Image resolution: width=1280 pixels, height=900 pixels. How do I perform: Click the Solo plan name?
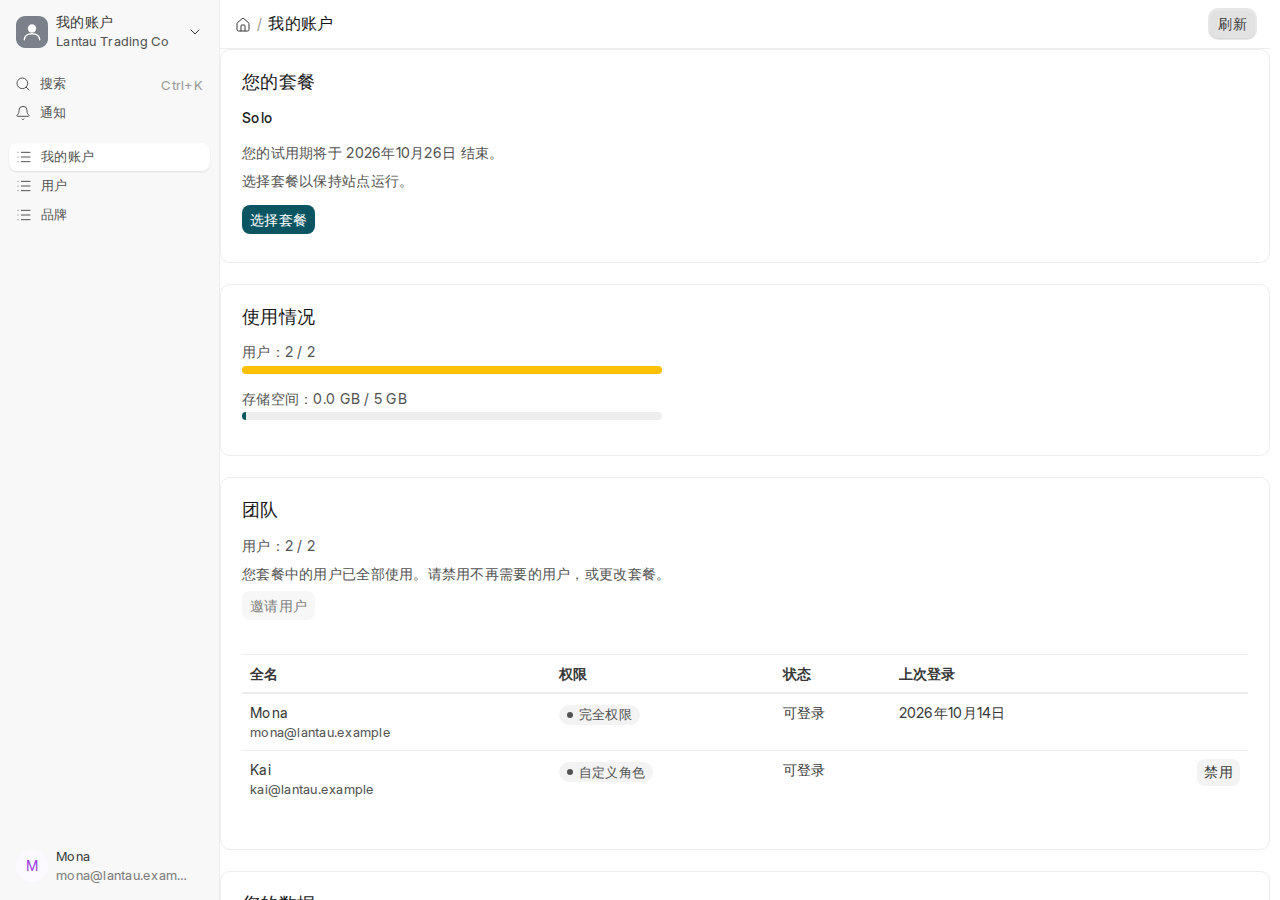coord(257,118)
